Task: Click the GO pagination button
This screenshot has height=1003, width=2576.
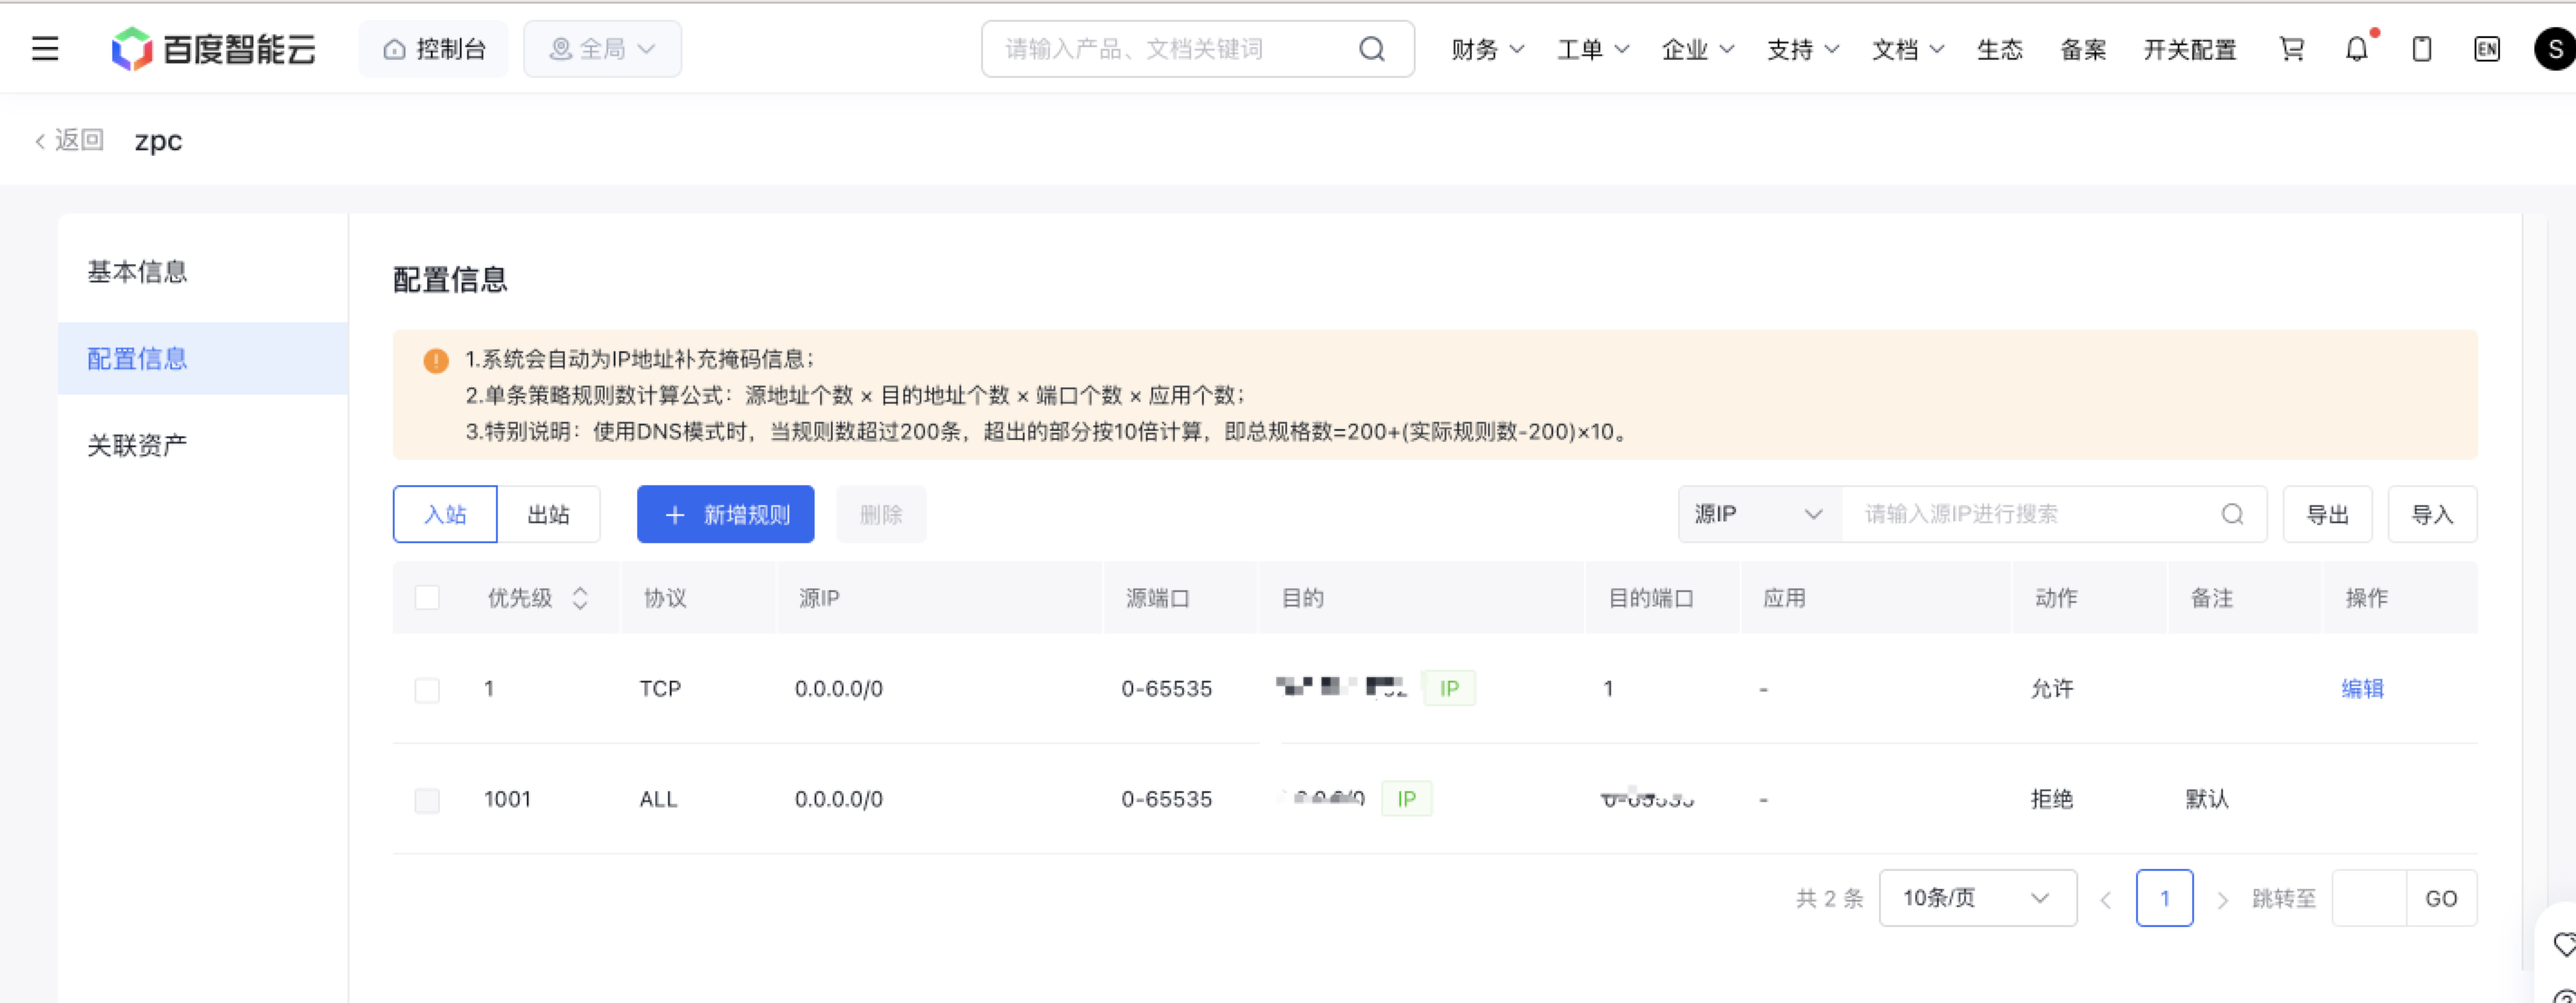Action: point(2441,898)
